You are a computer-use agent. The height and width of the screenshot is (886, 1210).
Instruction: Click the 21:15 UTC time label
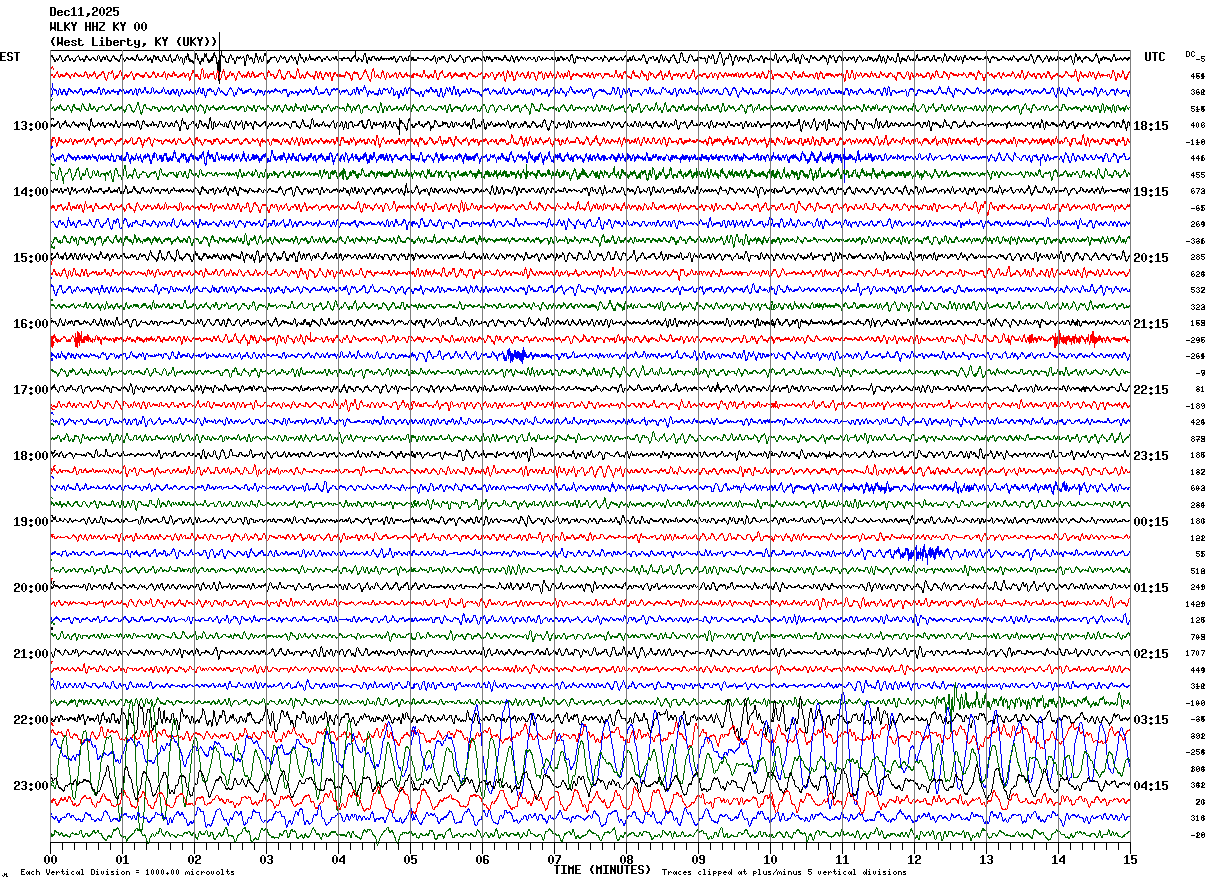1151,324
